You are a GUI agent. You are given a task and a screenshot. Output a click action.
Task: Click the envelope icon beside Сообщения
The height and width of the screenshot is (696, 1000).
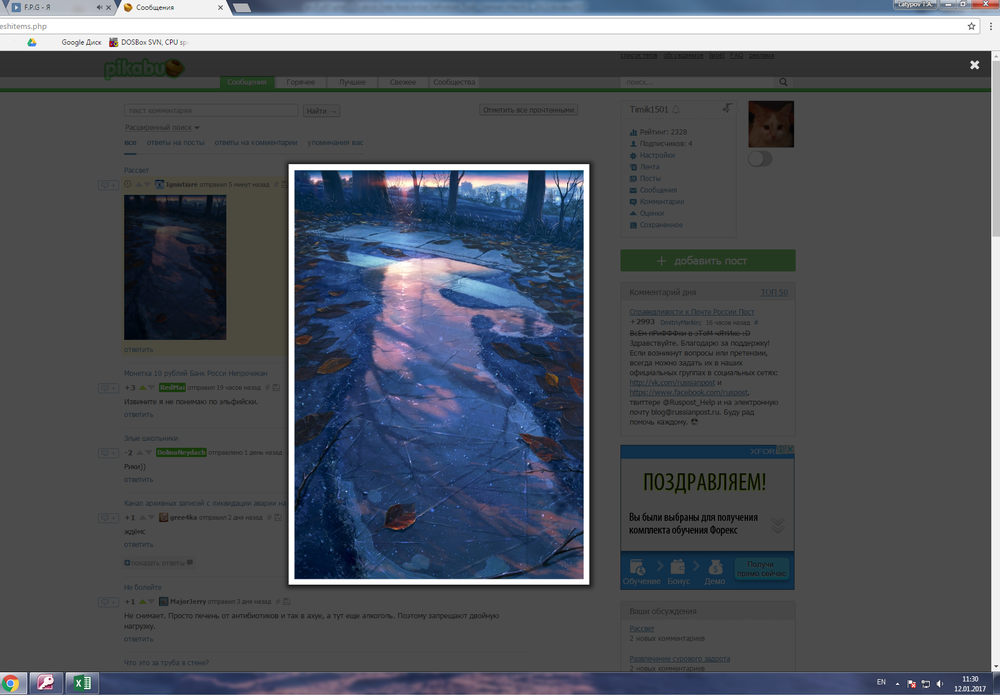tap(633, 190)
